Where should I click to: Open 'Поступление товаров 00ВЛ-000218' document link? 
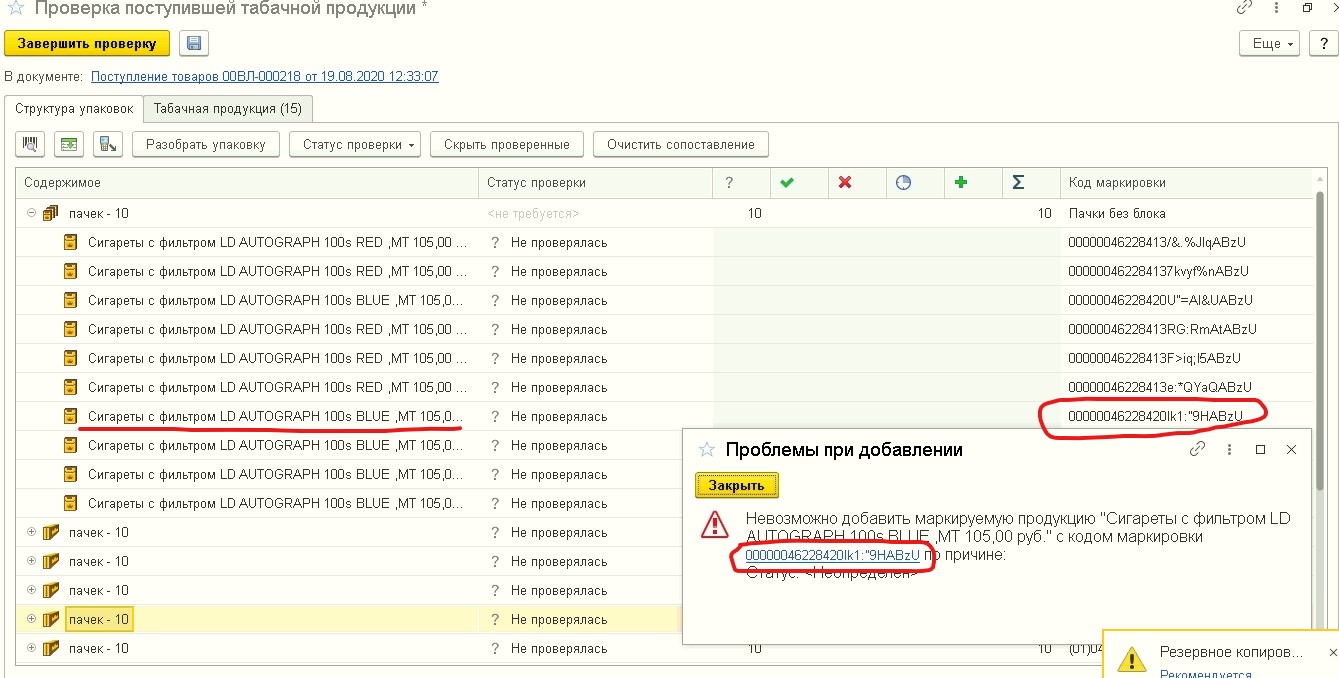264,76
